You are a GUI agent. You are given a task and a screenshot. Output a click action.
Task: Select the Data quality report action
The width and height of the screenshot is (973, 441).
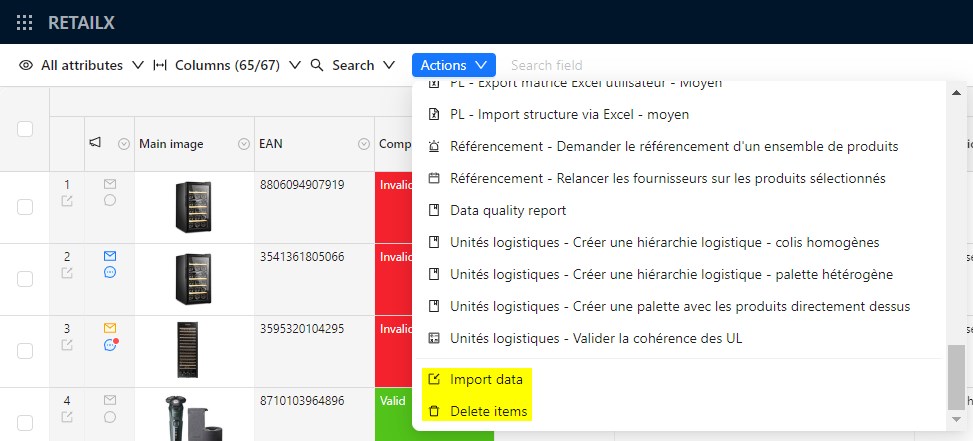tap(508, 210)
